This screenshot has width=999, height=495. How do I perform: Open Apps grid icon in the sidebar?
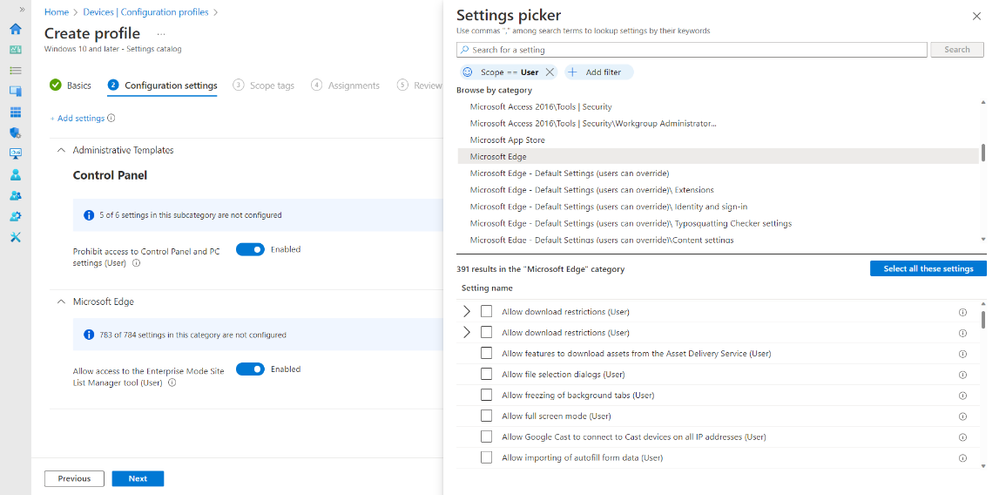click(x=15, y=112)
